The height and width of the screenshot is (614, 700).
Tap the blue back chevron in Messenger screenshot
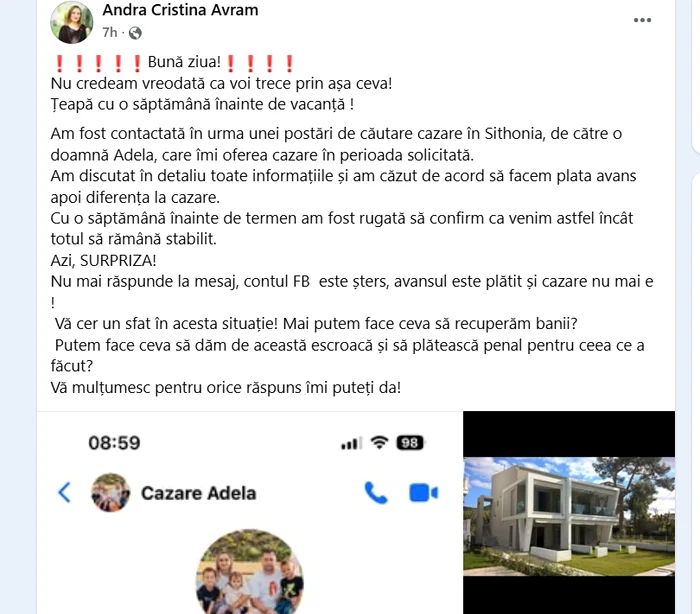click(x=64, y=493)
